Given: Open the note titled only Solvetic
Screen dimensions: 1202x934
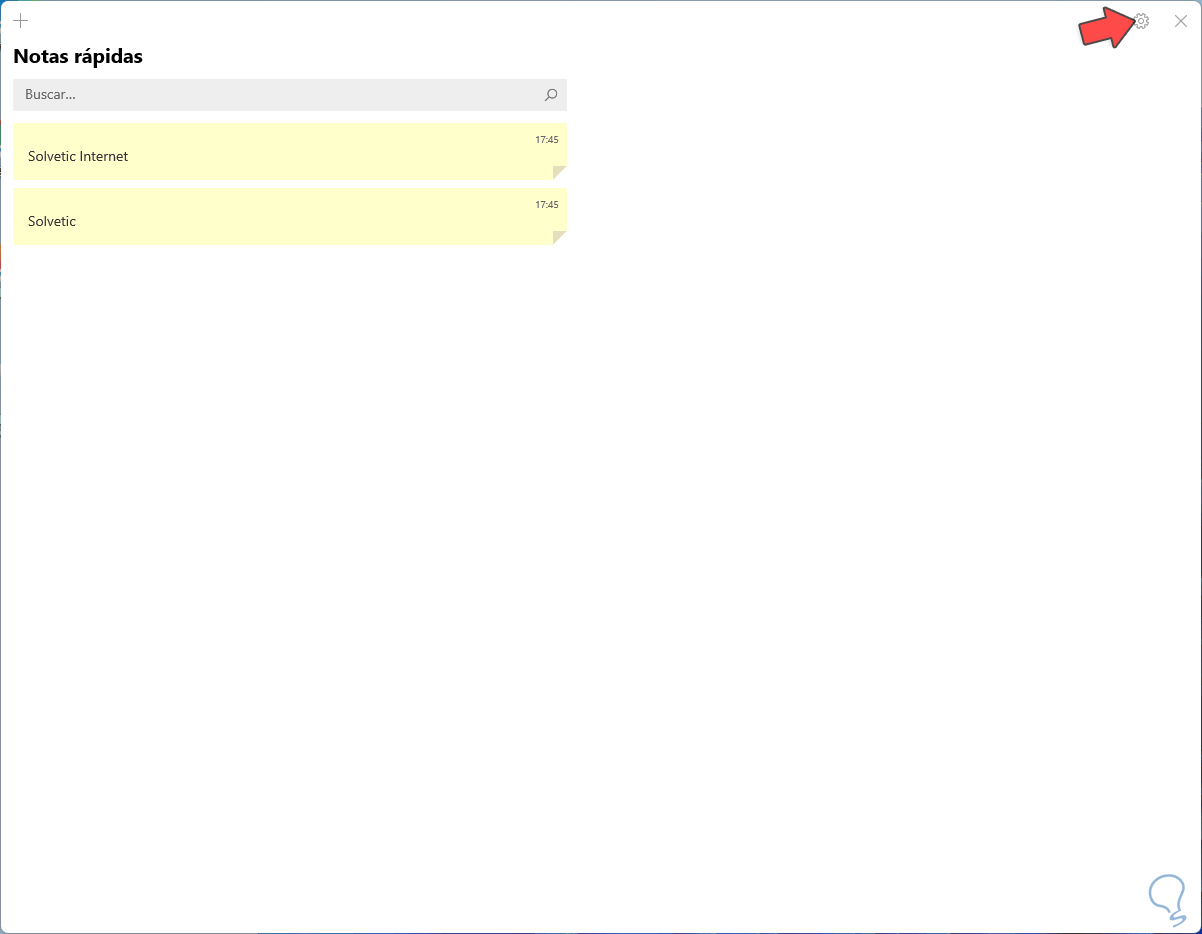Looking at the screenshot, I should click(x=290, y=217).
